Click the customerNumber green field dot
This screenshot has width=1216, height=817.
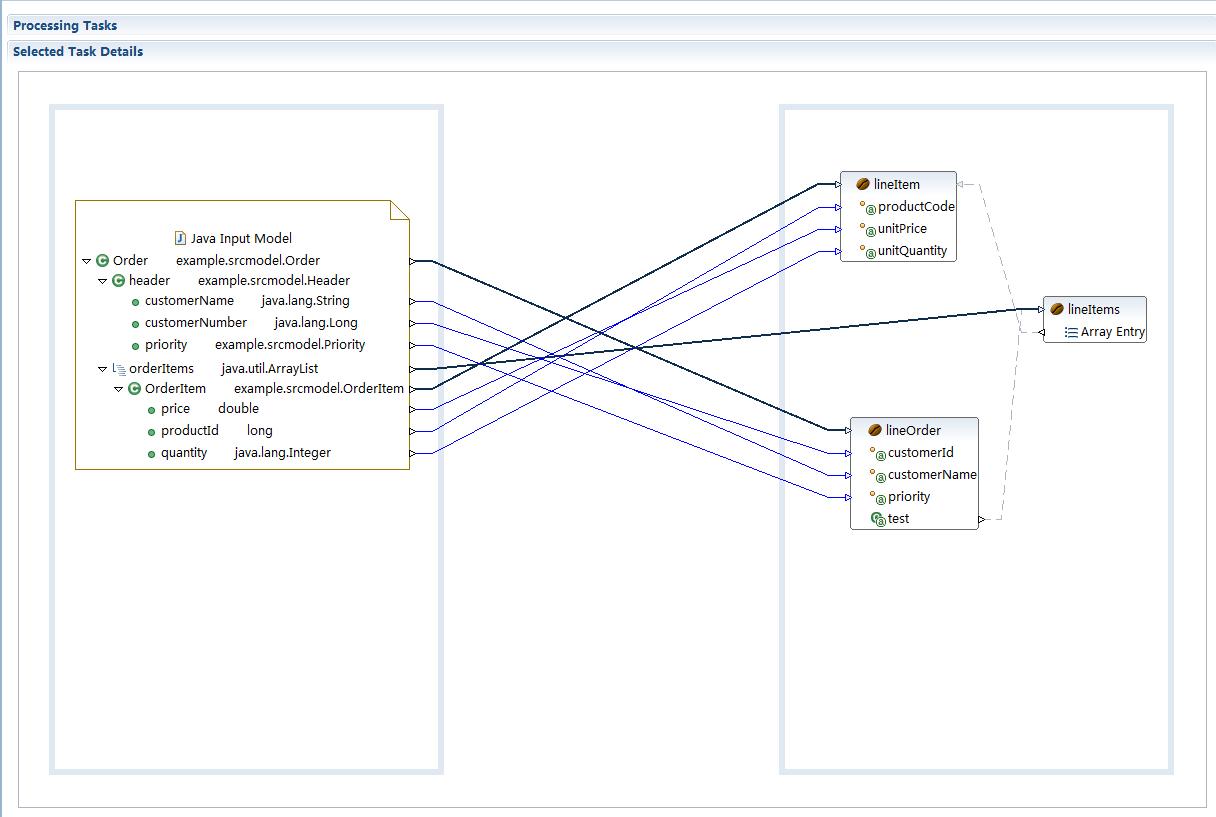135,324
